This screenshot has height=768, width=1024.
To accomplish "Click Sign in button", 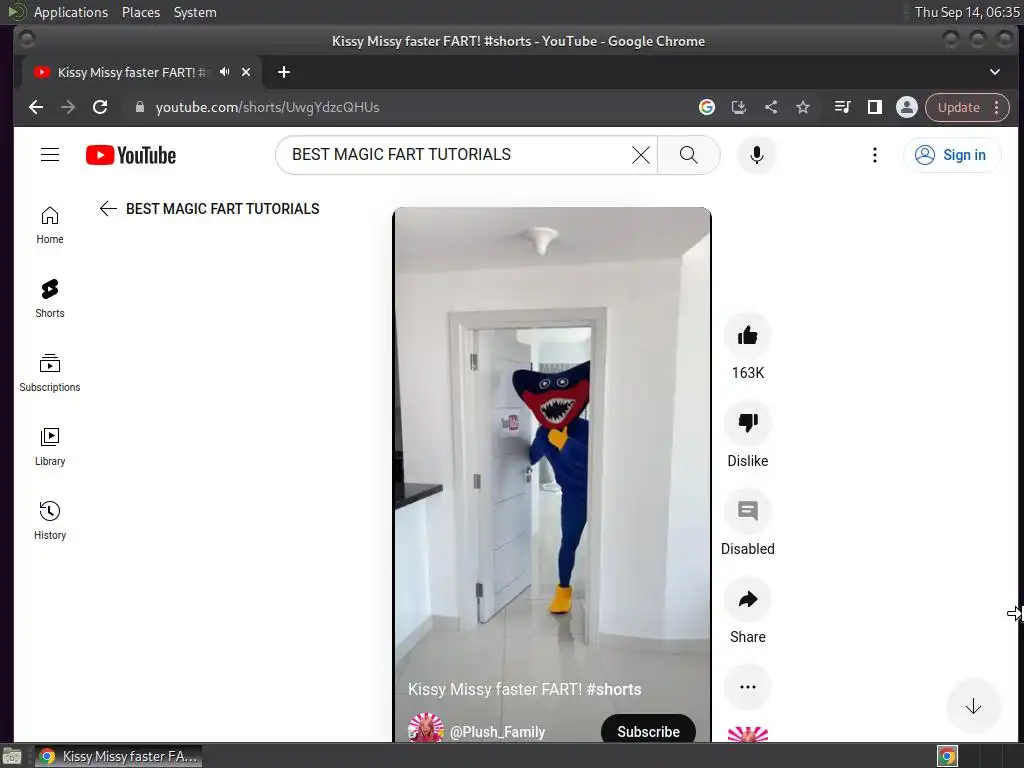I will 952,155.
